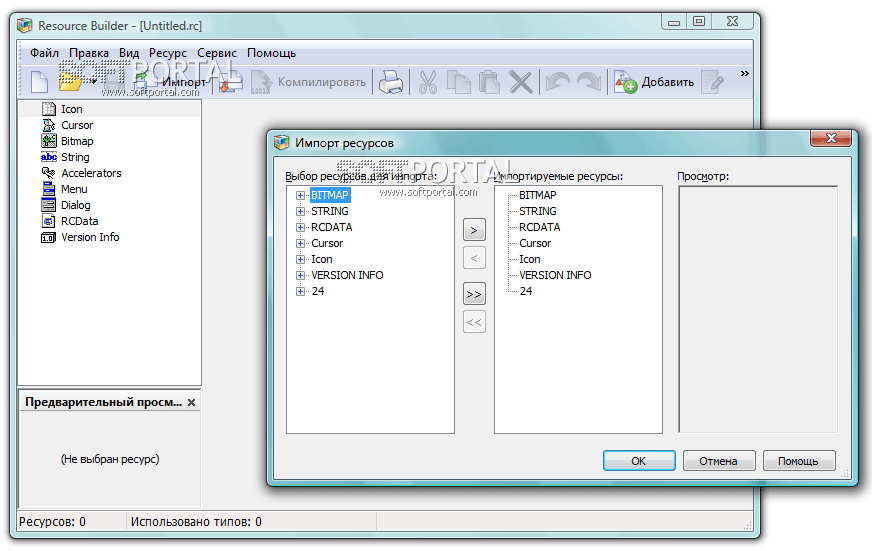Expand the Icon node in import selection

(300, 260)
